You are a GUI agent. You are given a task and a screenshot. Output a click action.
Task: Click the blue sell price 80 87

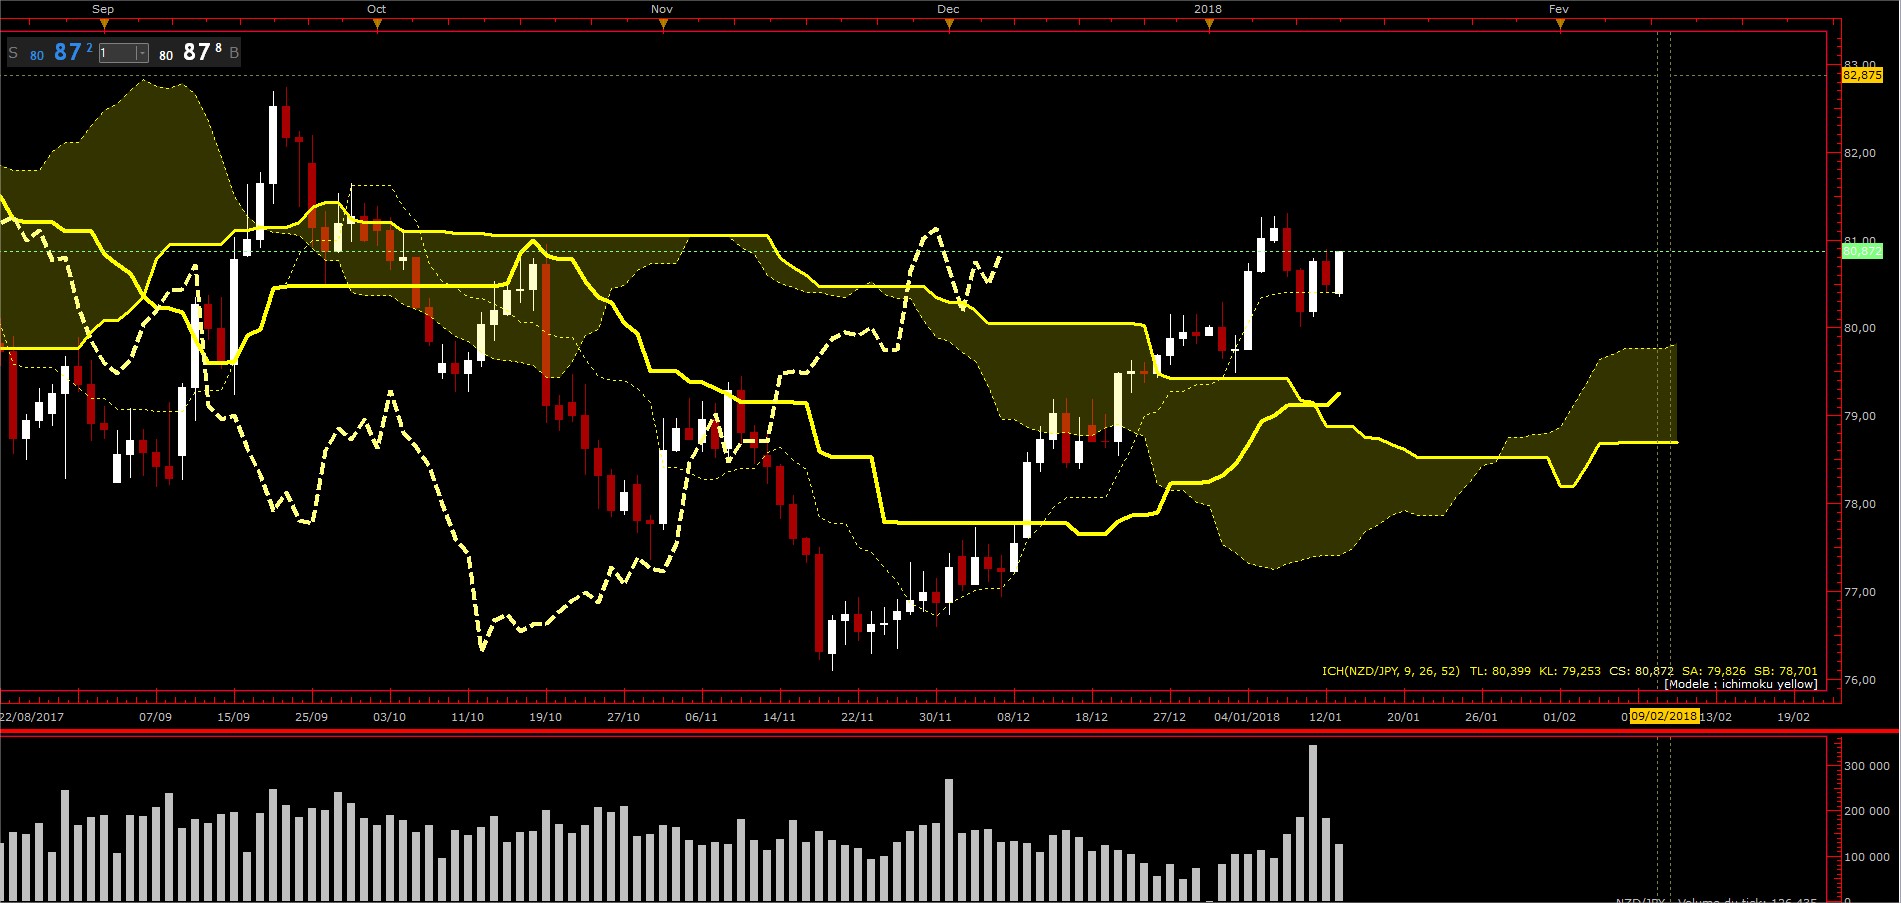coord(61,53)
